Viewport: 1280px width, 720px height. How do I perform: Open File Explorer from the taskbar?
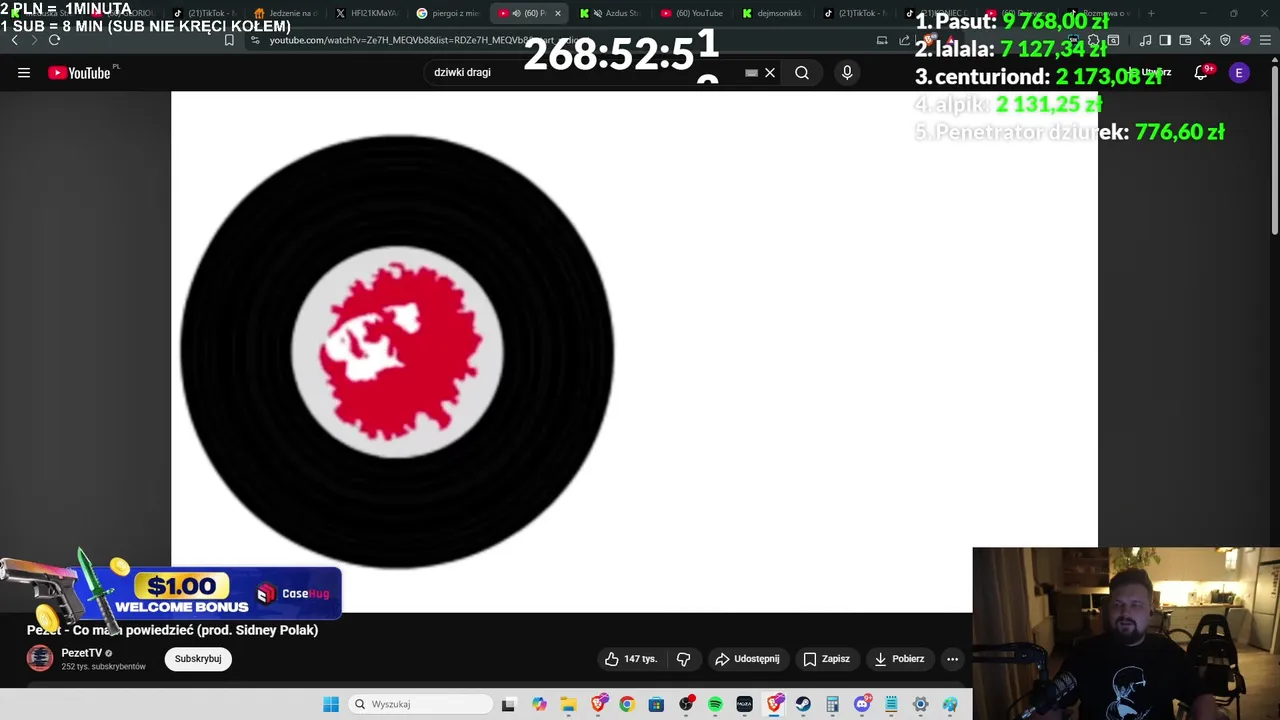tap(568, 704)
